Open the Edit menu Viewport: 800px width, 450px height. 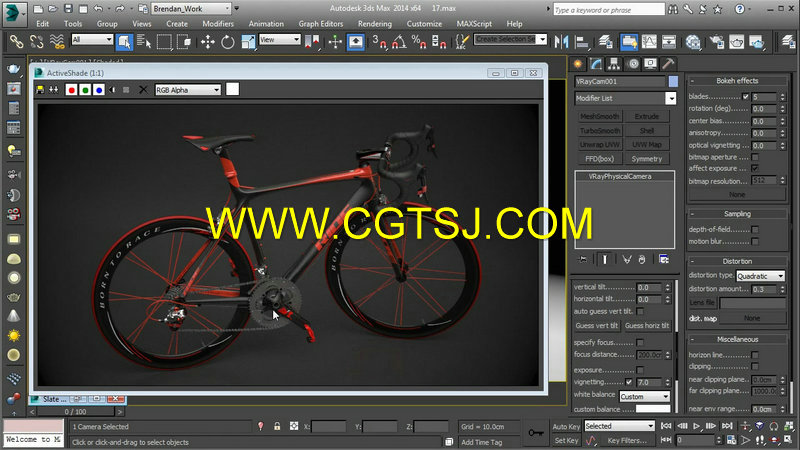[x=43, y=24]
